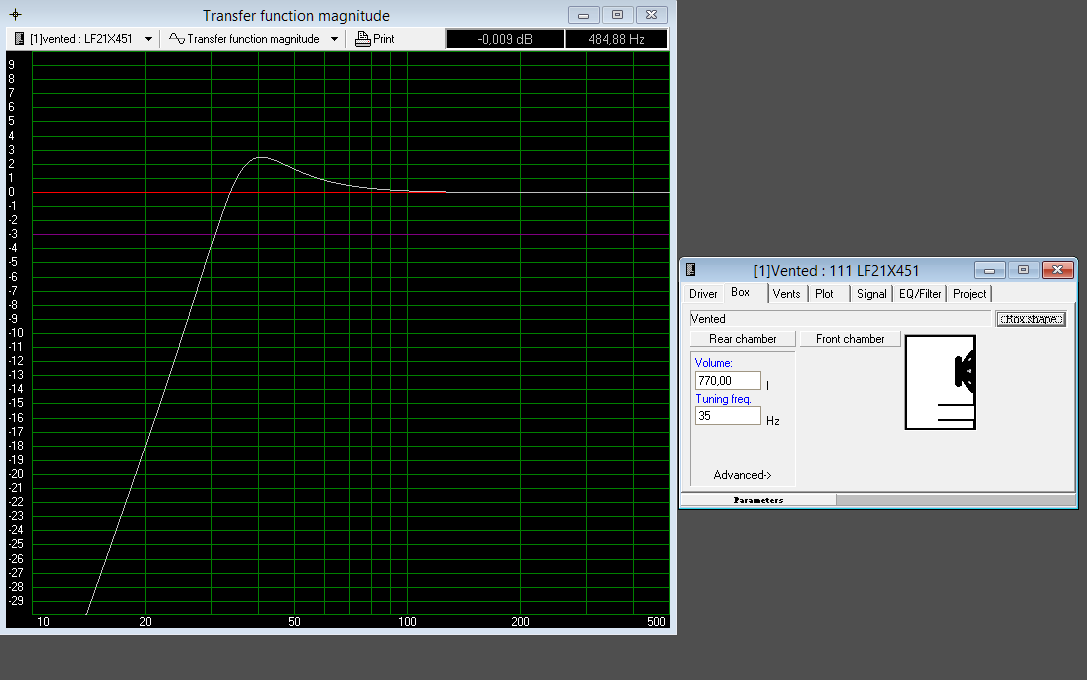
Task: Open the Vents tab
Action: click(786, 294)
